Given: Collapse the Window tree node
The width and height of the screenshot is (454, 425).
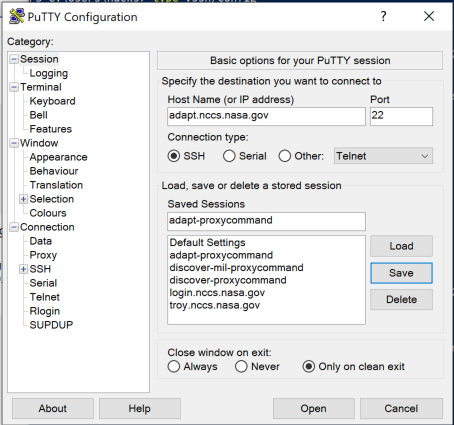Looking at the screenshot, I should coord(14,143).
